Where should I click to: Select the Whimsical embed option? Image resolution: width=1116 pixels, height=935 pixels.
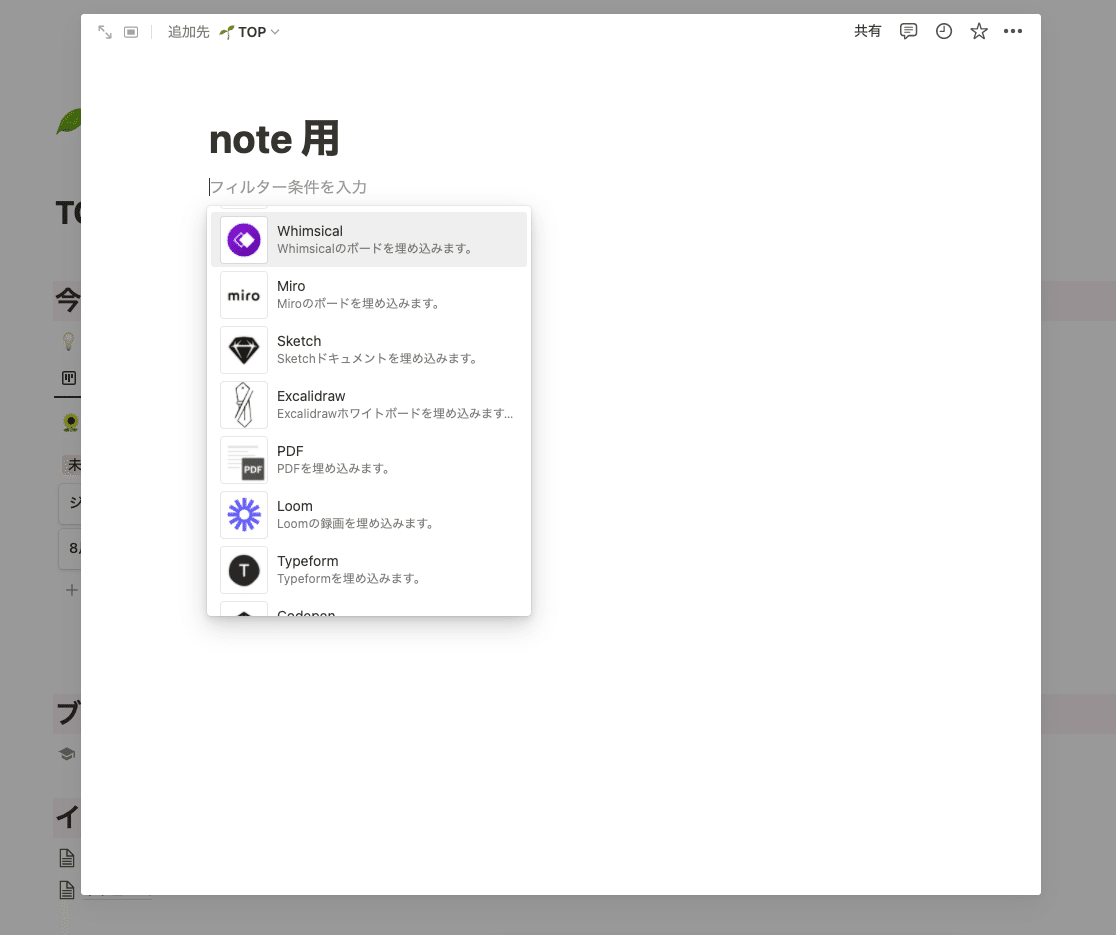tap(369, 240)
